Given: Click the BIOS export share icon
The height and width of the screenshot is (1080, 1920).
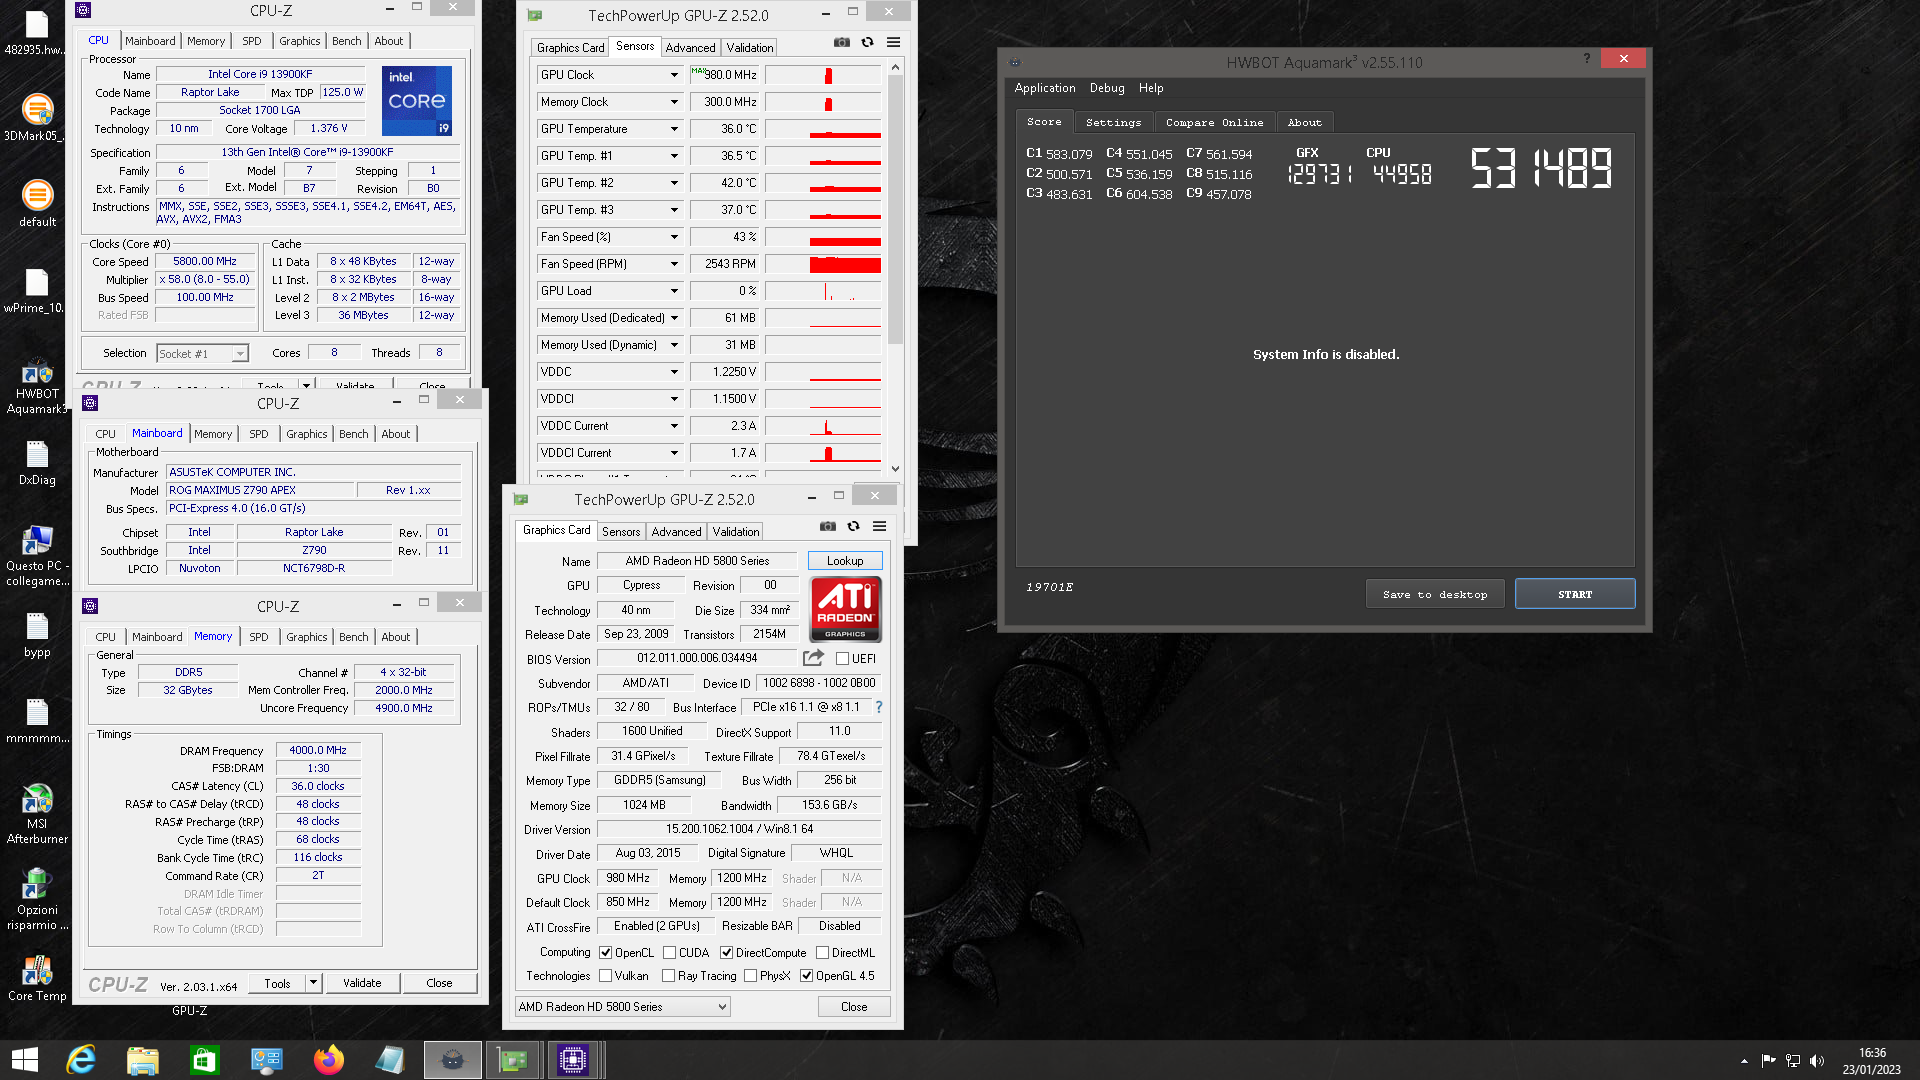Looking at the screenshot, I should pyautogui.click(x=813, y=658).
